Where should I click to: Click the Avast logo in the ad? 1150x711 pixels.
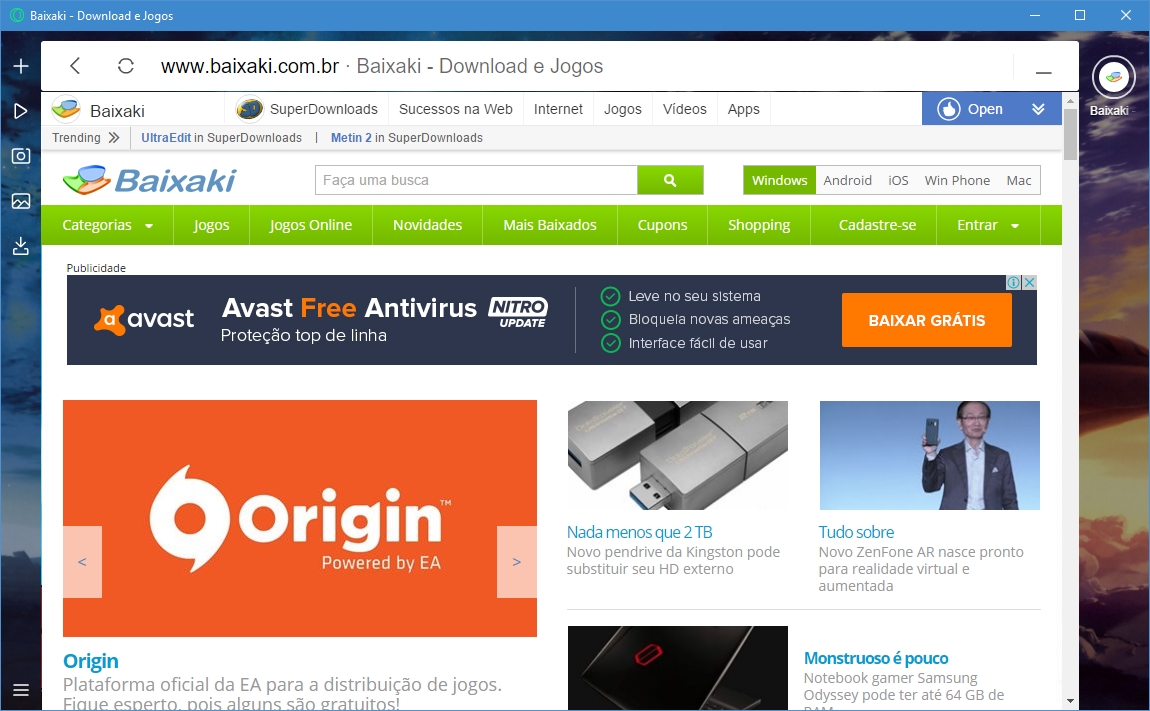[144, 319]
